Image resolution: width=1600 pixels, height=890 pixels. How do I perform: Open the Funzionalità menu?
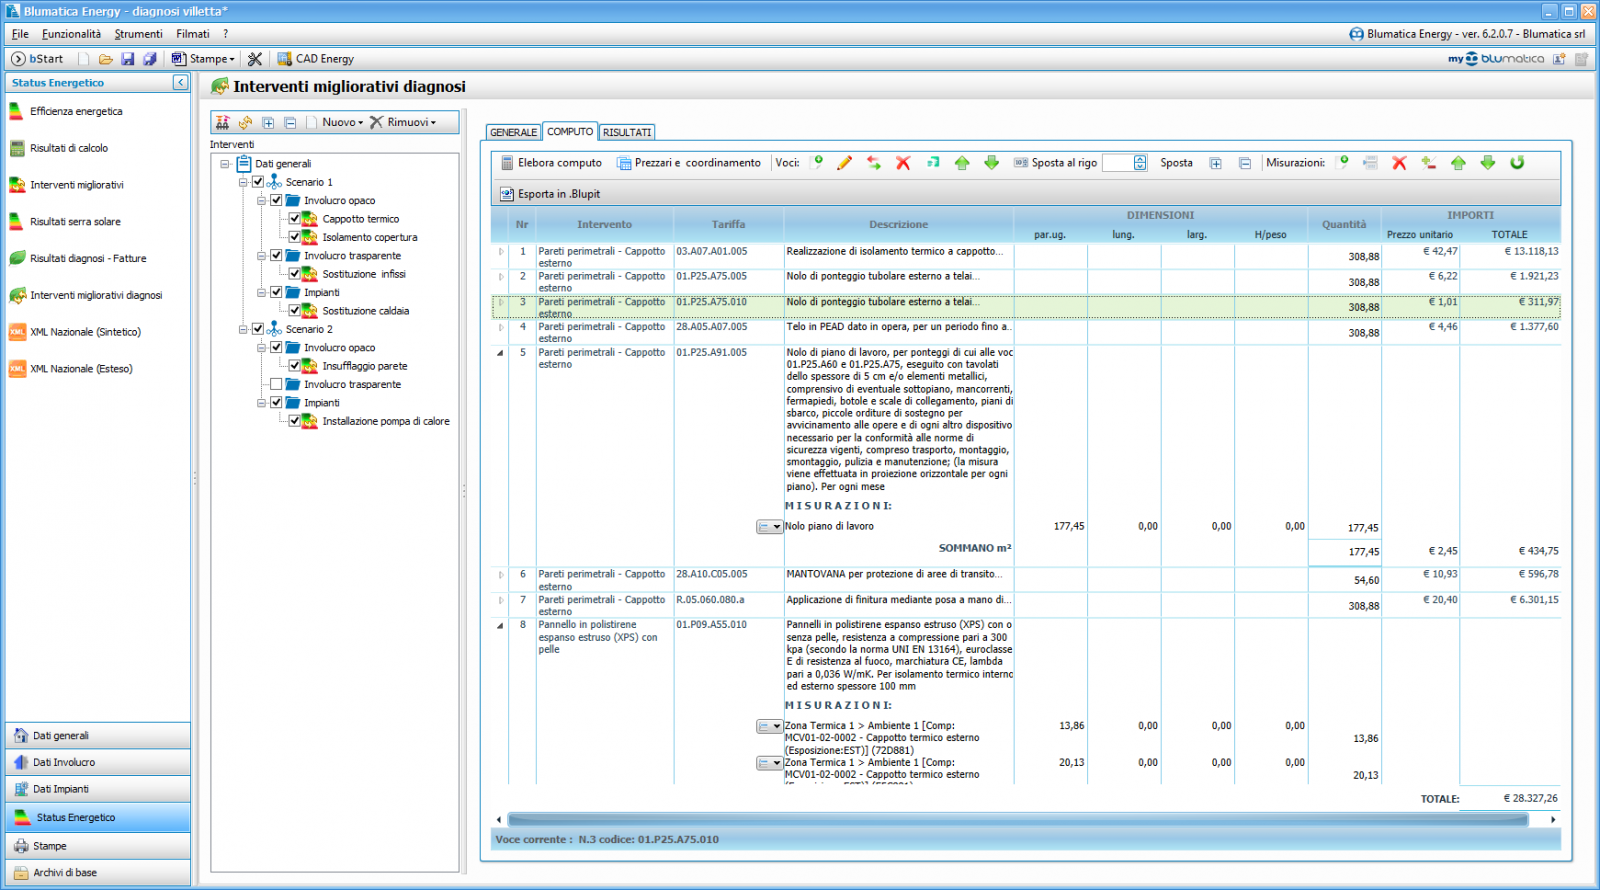pyautogui.click(x=71, y=34)
